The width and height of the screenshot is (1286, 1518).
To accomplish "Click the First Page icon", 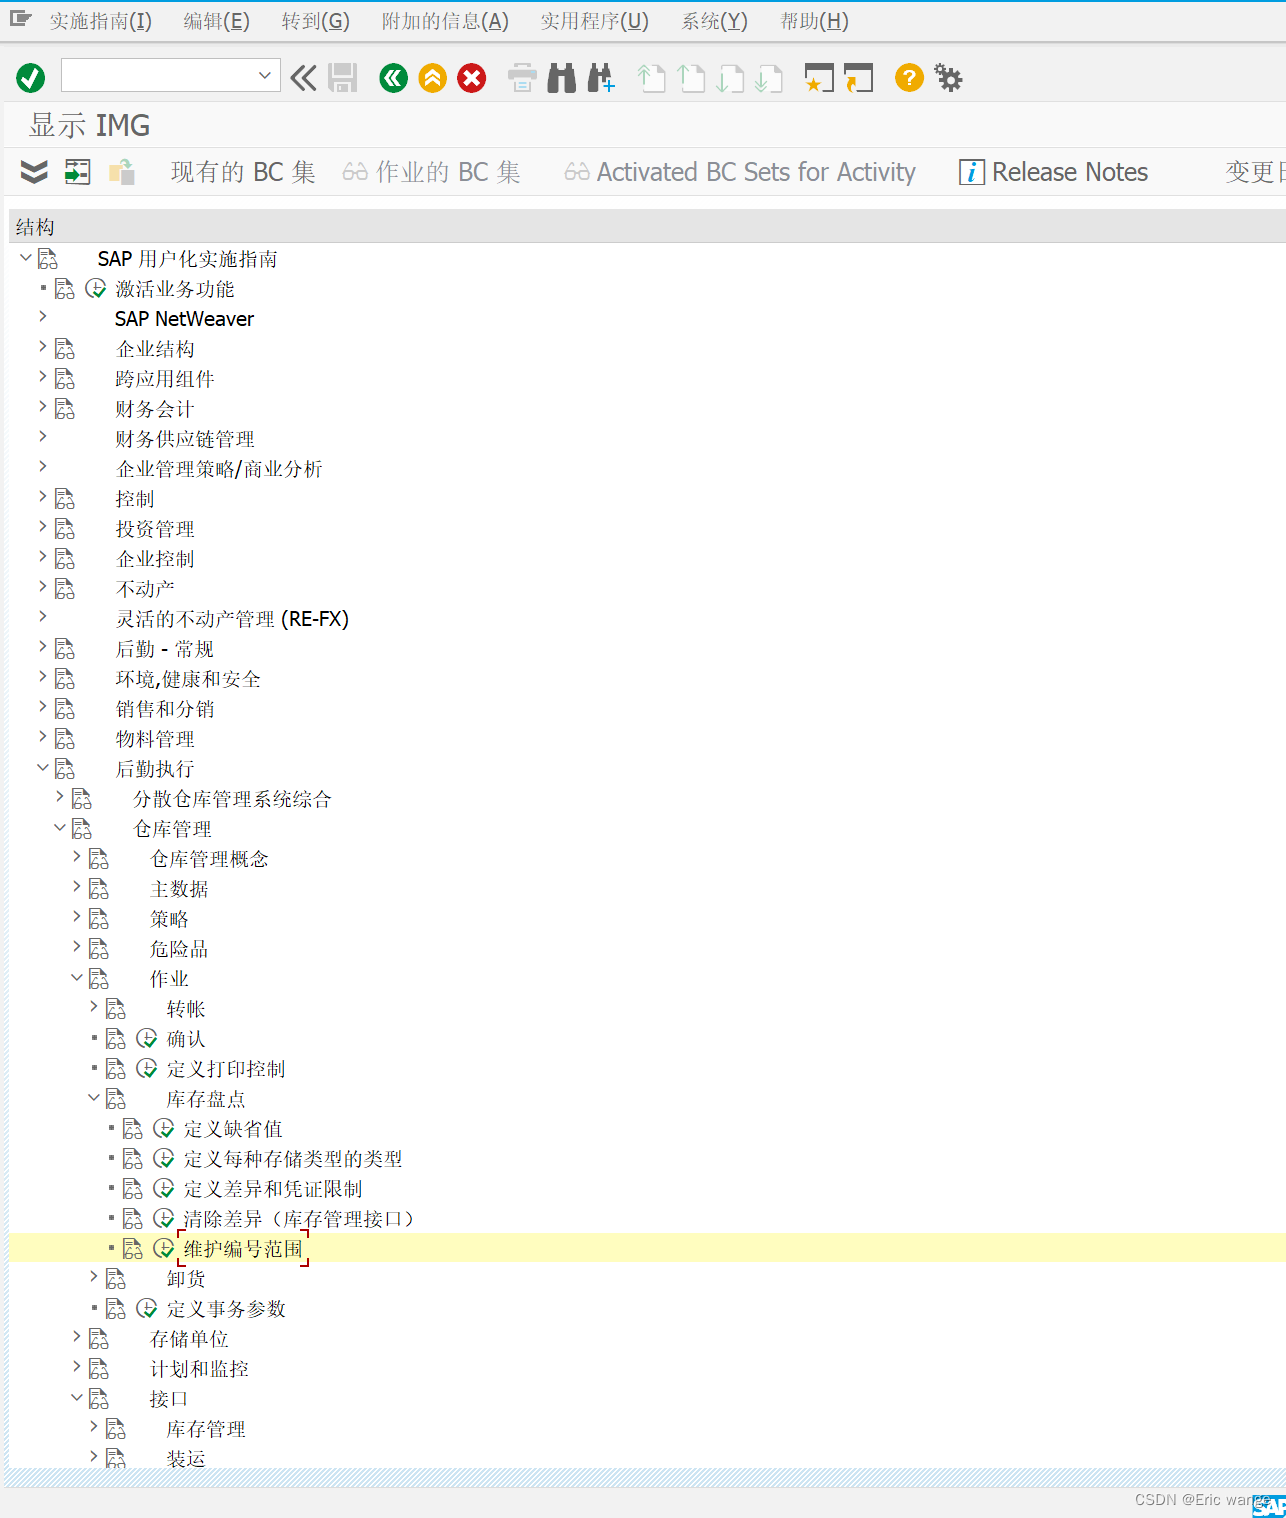I will coord(651,77).
